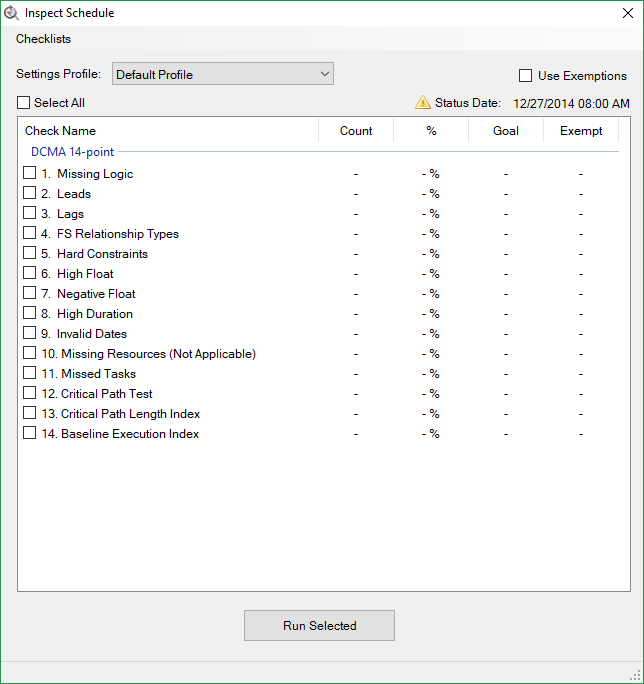
Task: Close the Inspect Schedule window
Action: click(x=627, y=13)
